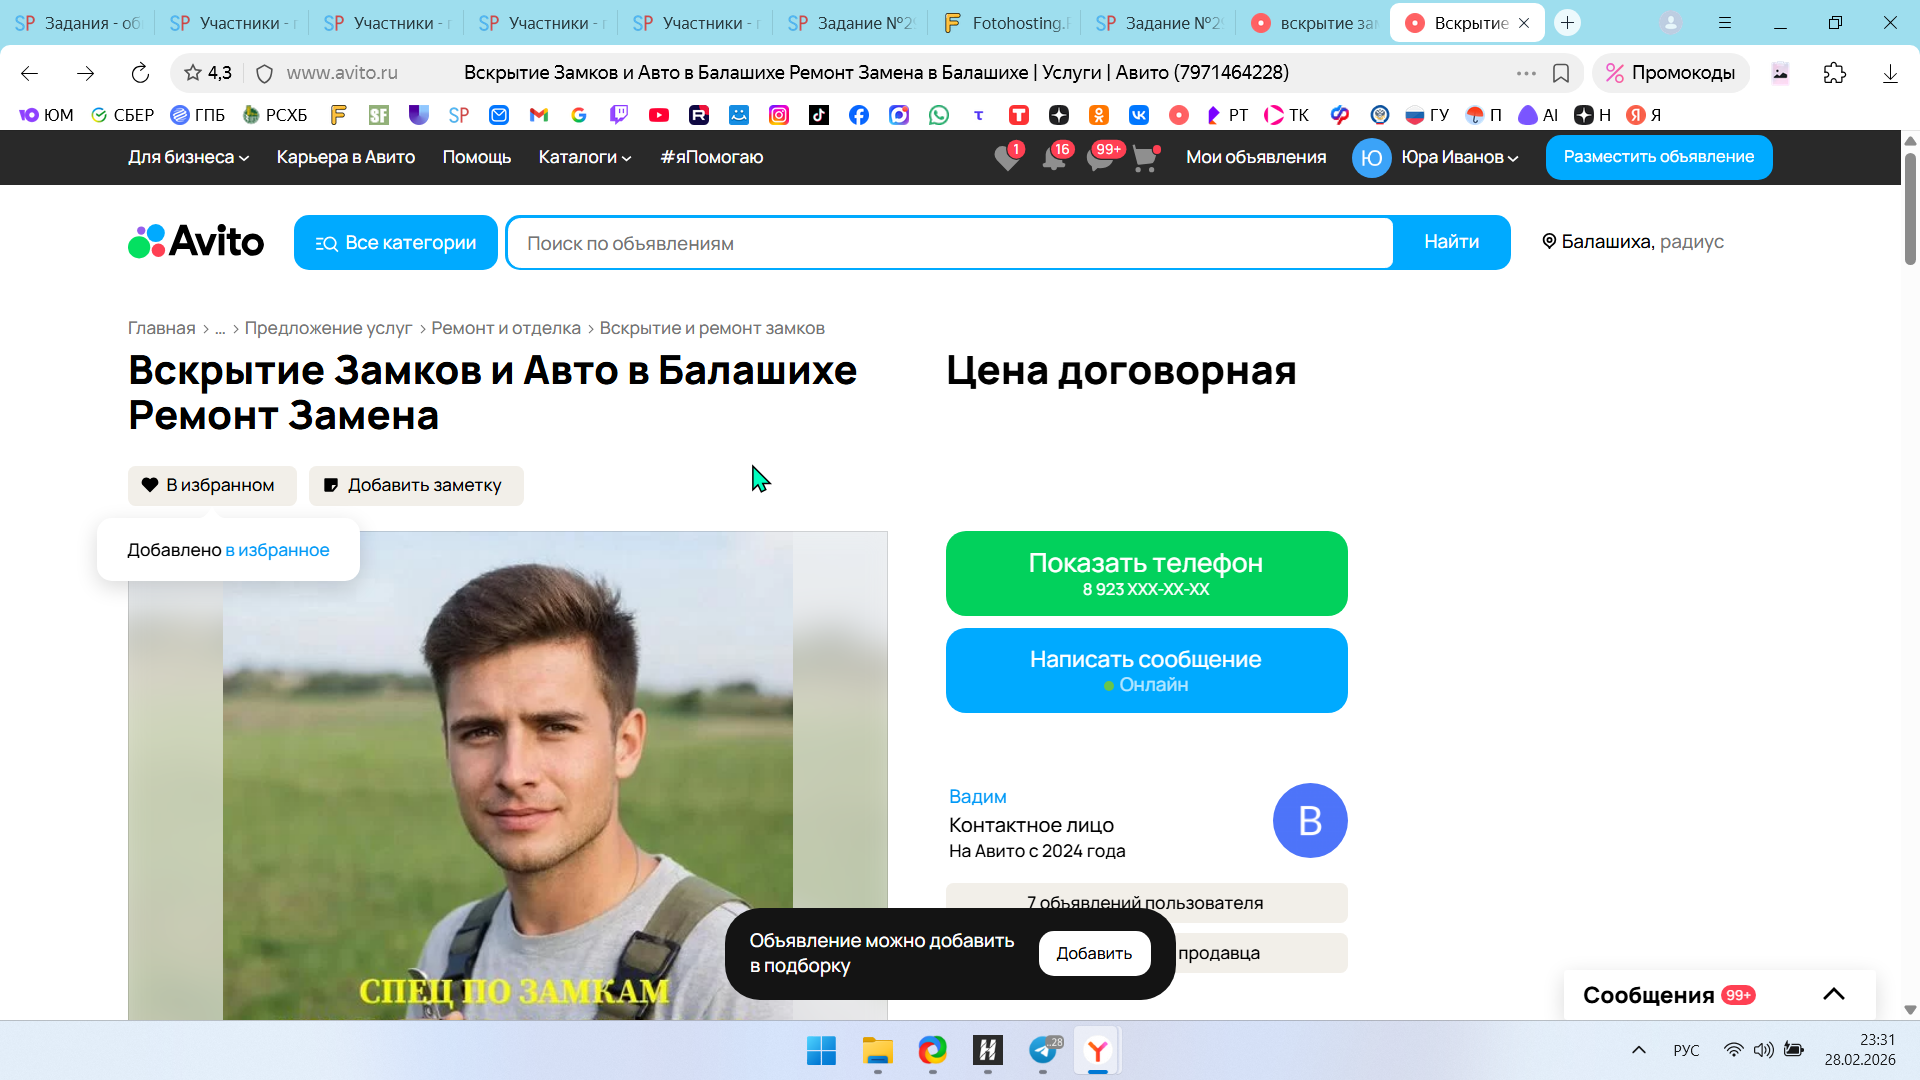This screenshot has width=1920, height=1080.
Task: Open messages chat icon with 99+ badge
Action: pos(1099,158)
